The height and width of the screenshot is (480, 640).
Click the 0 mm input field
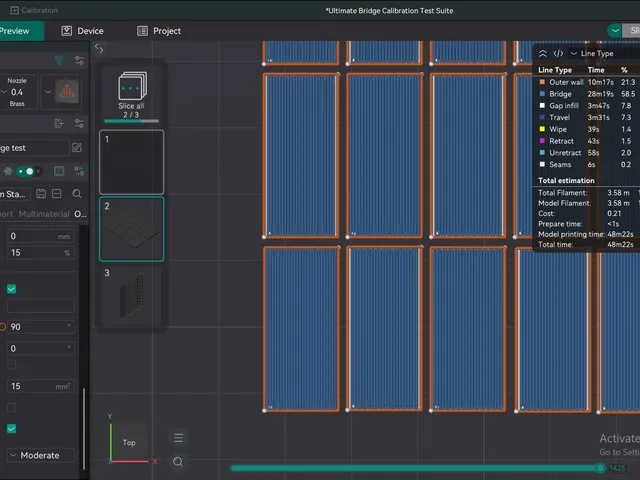coord(40,236)
